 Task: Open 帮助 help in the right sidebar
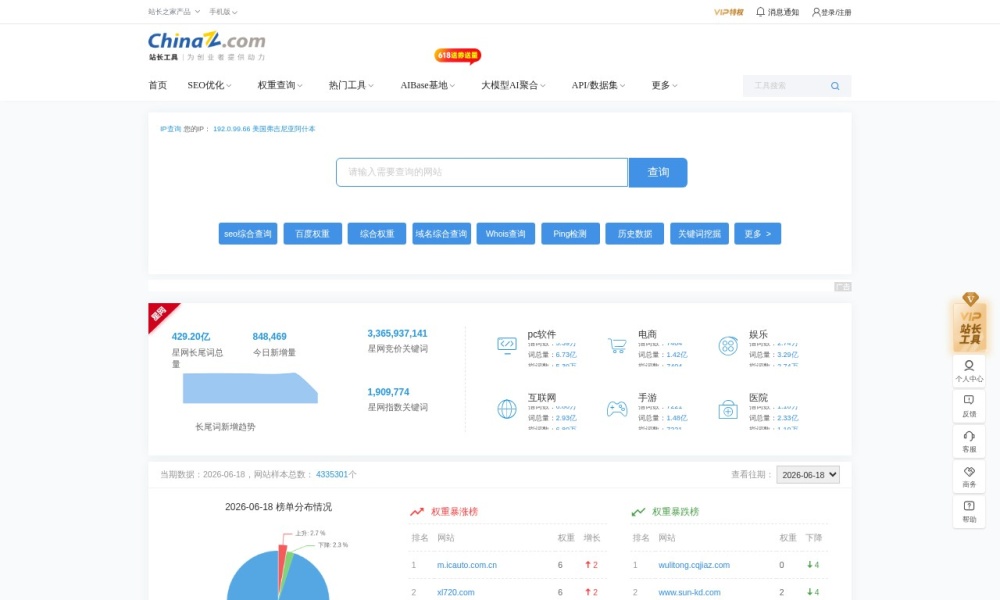969,511
